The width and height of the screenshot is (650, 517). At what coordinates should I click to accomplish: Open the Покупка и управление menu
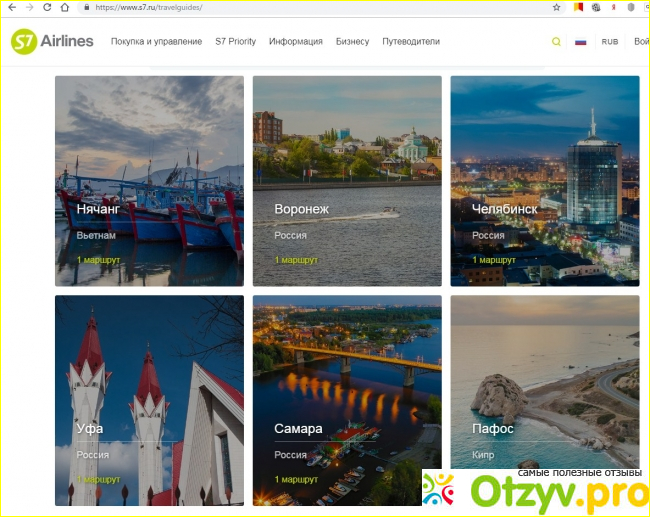pos(156,42)
